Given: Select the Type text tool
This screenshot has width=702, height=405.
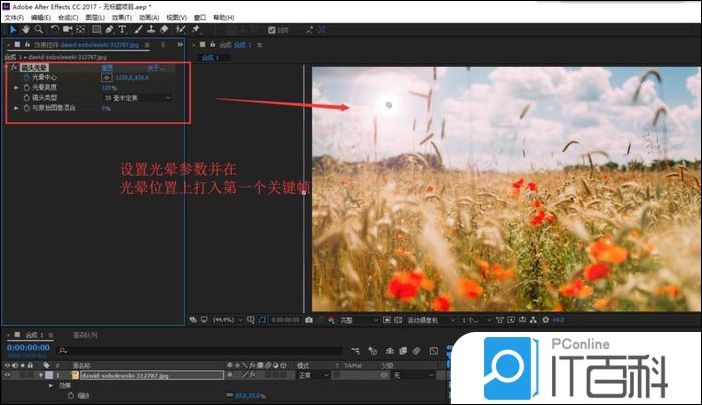Looking at the screenshot, I should pyautogui.click(x=122, y=30).
